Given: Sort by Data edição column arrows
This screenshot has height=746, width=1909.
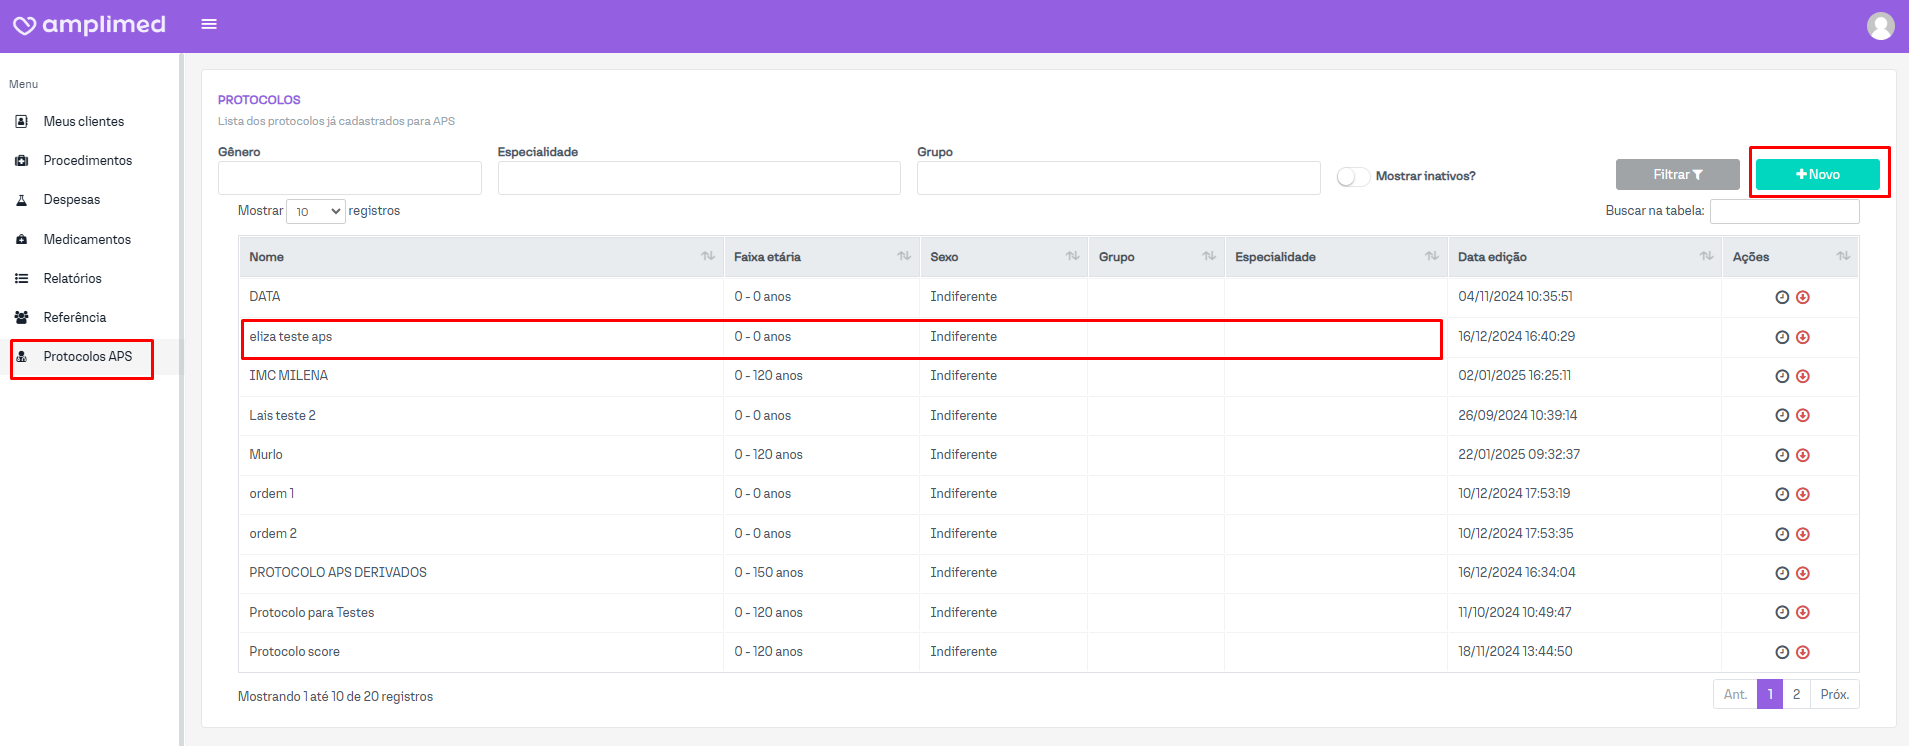Looking at the screenshot, I should (1706, 257).
